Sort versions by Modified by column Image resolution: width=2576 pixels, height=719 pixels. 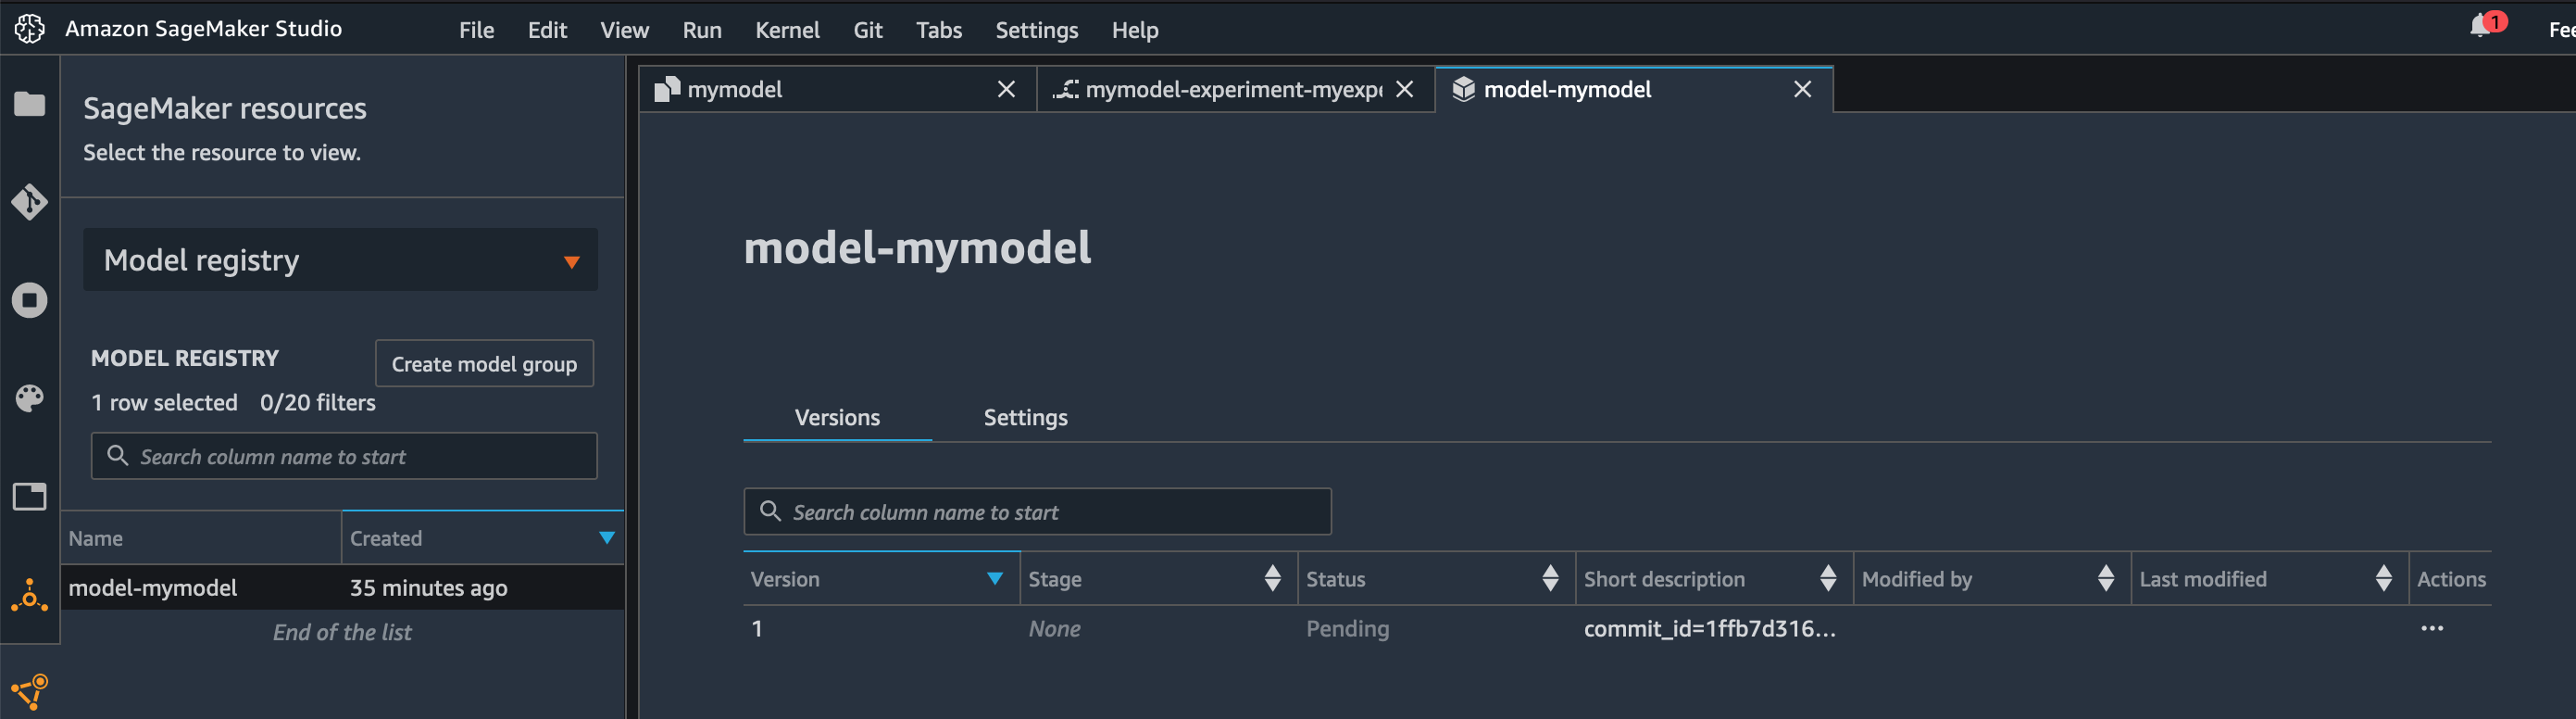pyautogui.click(x=1992, y=579)
